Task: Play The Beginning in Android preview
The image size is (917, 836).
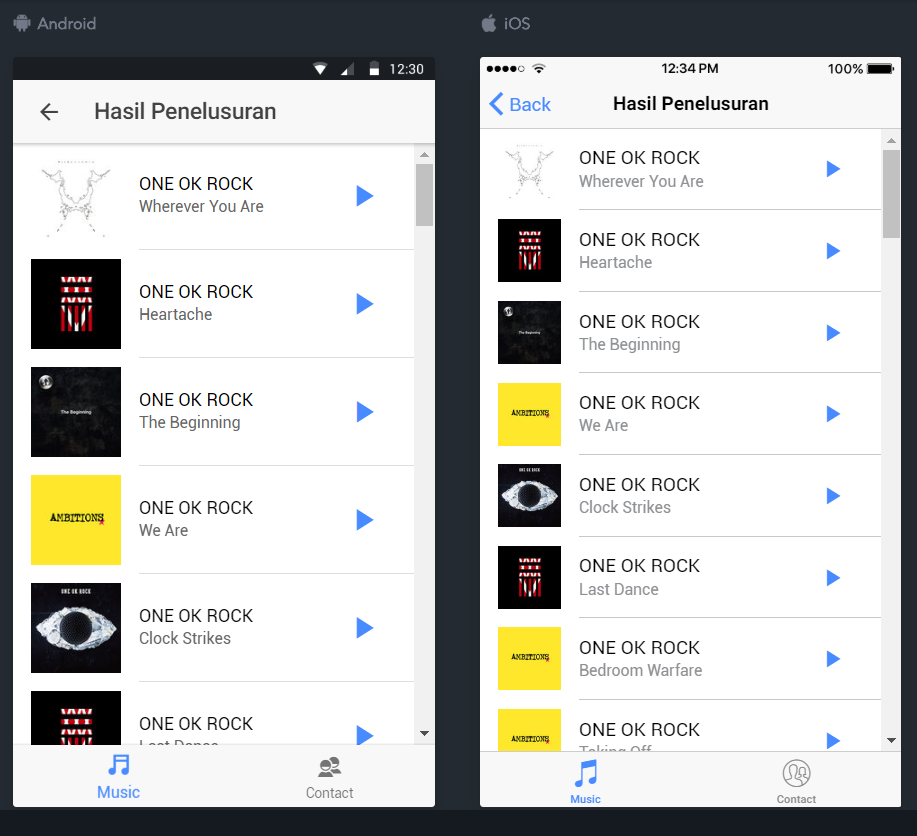Action: [x=365, y=412]
